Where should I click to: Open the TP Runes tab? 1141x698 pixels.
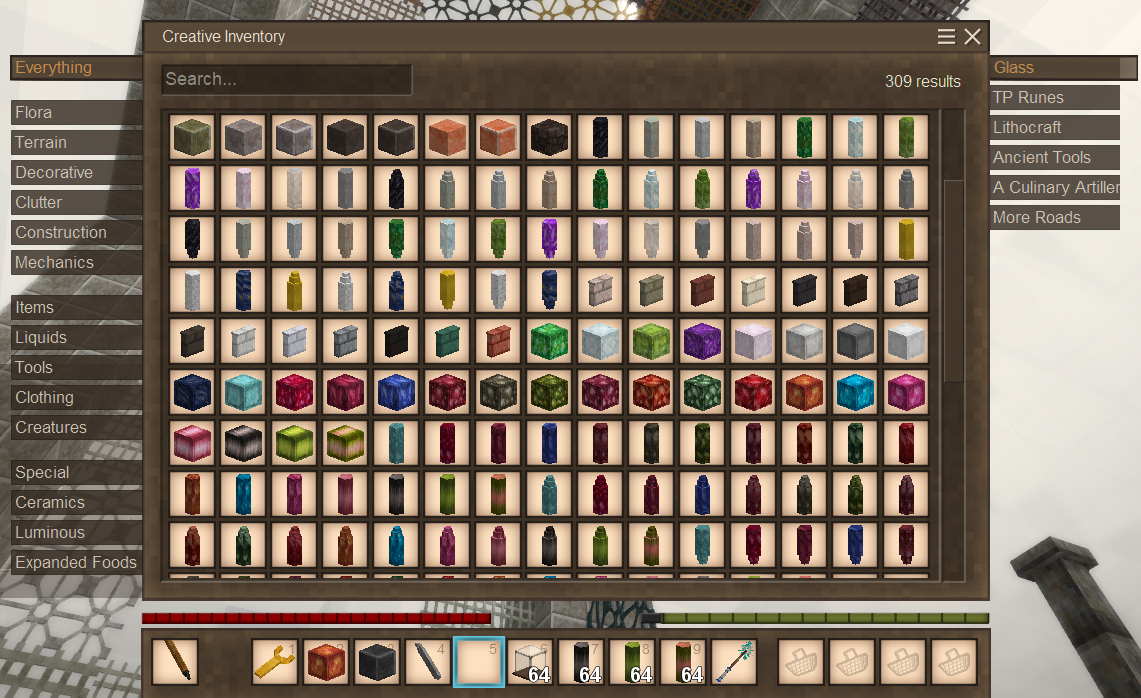coord(1054,98)
